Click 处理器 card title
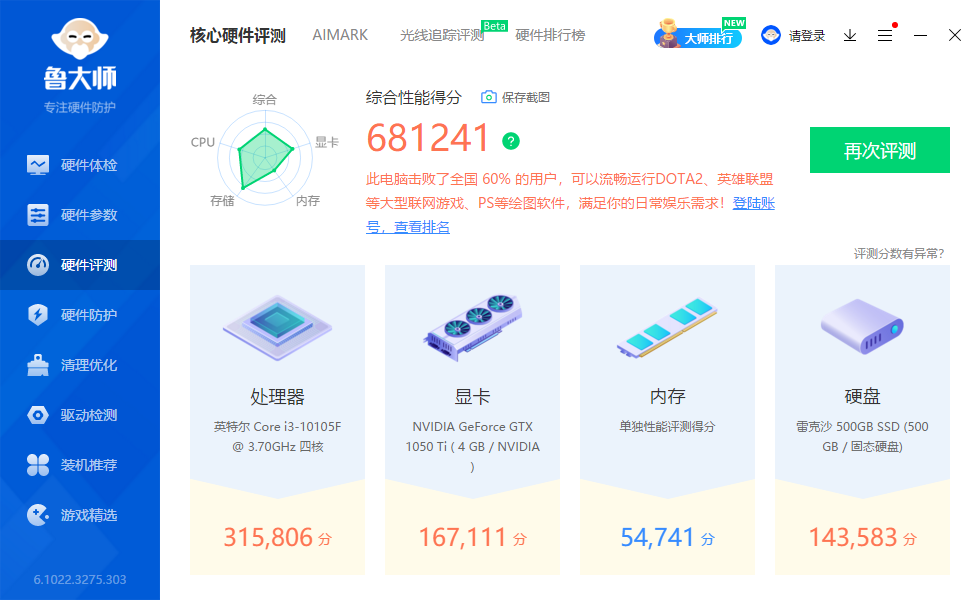 point(278,396)
